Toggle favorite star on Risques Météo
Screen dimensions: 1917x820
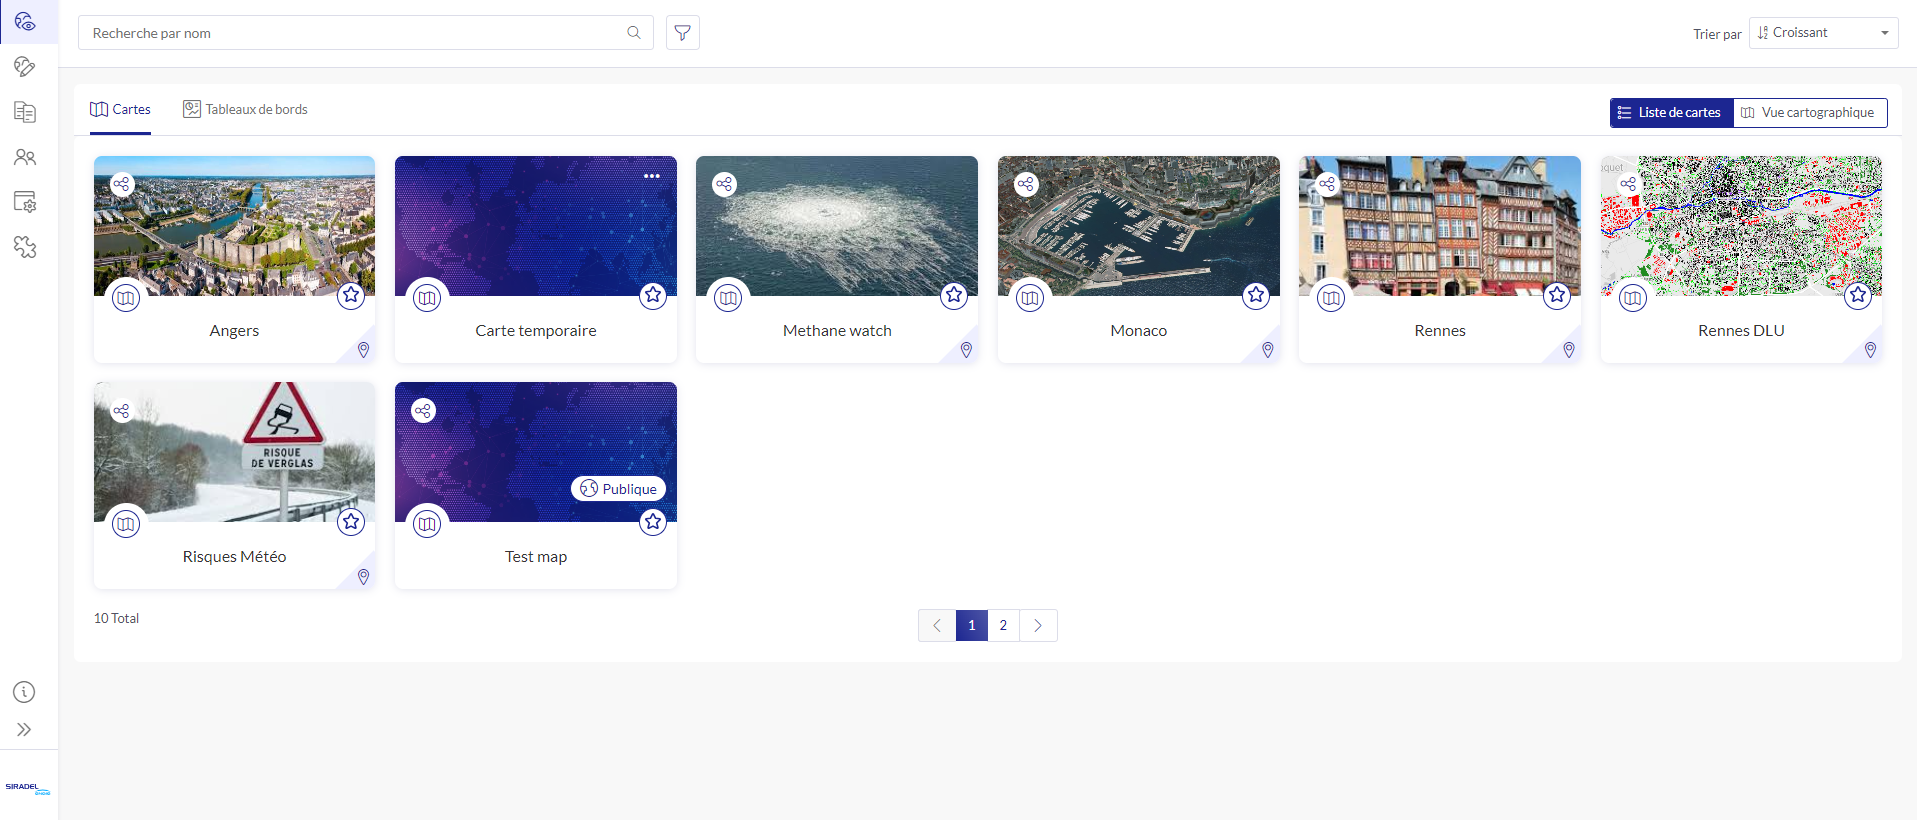351,521
